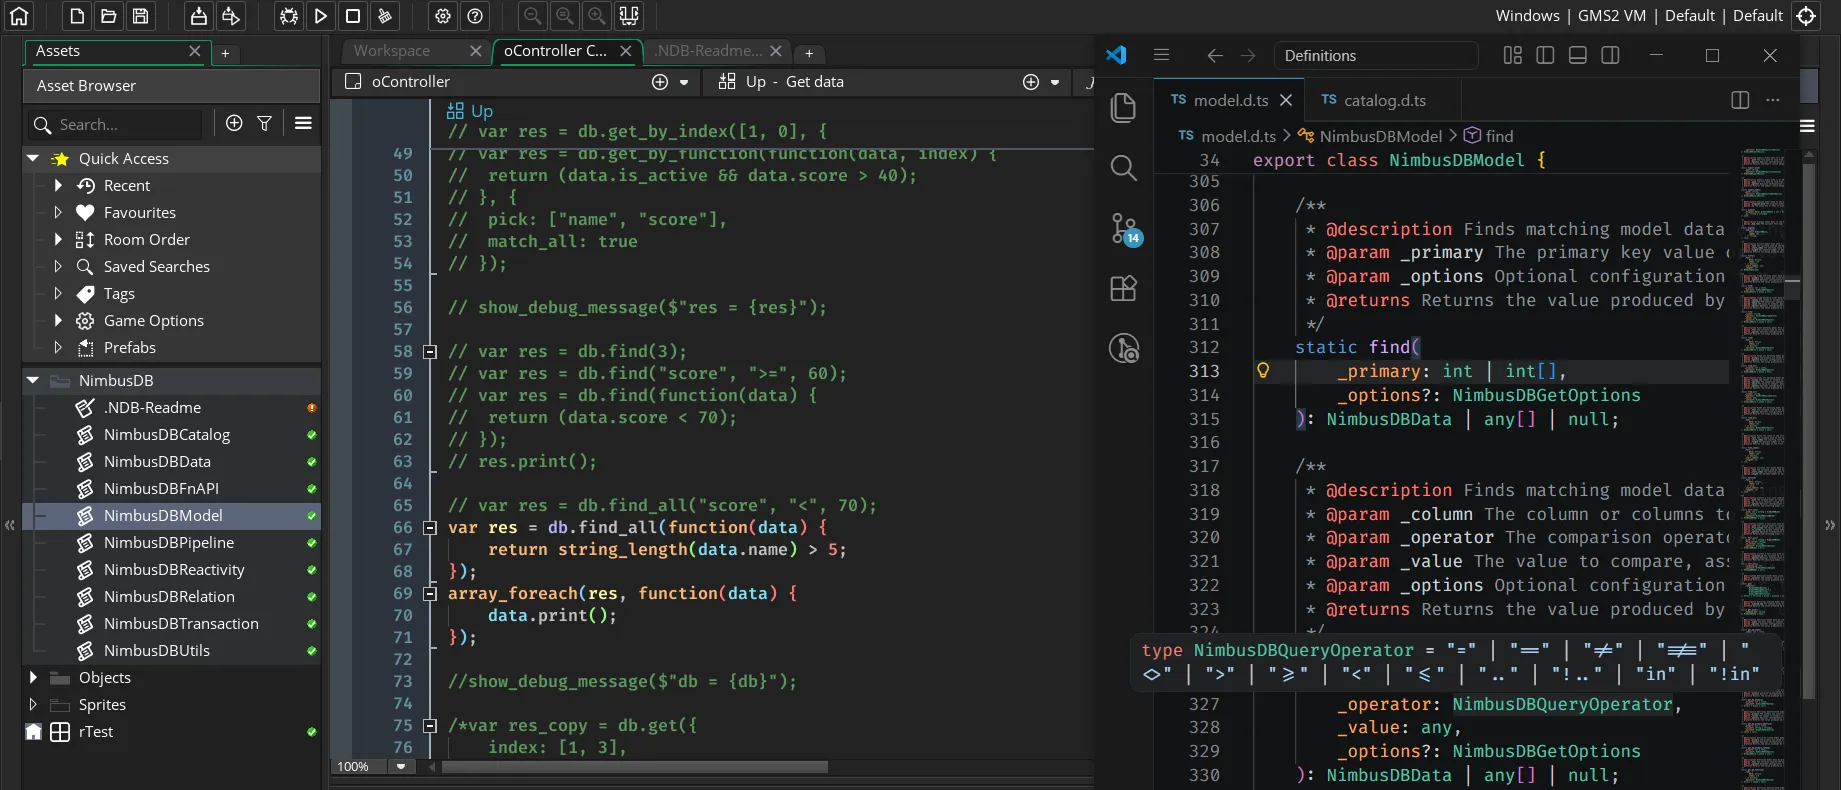The image size is (1841, 790).
Task: Save the project using the floppy icon
Action: coord(141,16)
